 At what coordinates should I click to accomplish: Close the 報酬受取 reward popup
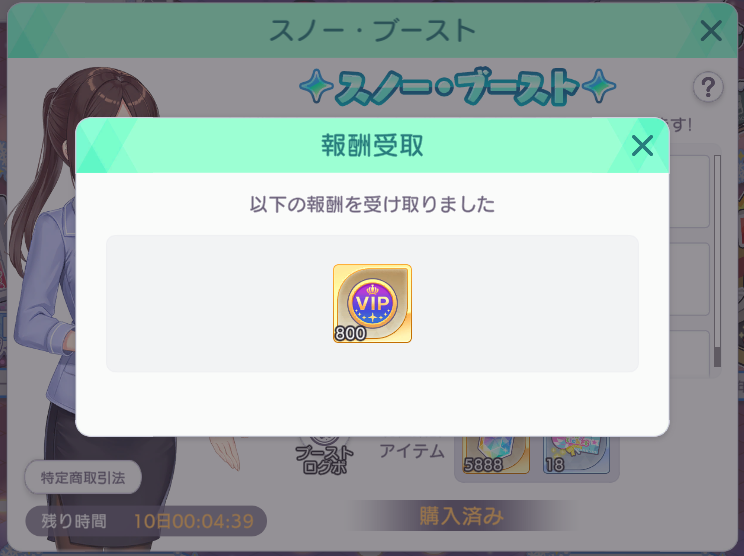click(x=642, y=146)
